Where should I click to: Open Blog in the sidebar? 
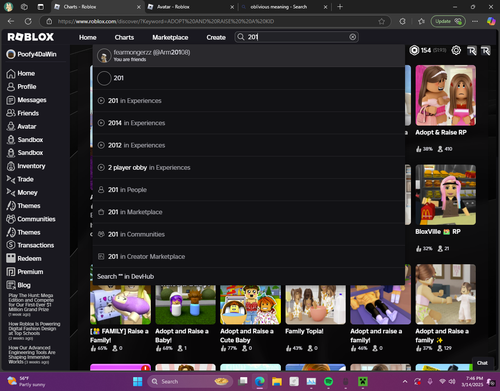[18, 285]
